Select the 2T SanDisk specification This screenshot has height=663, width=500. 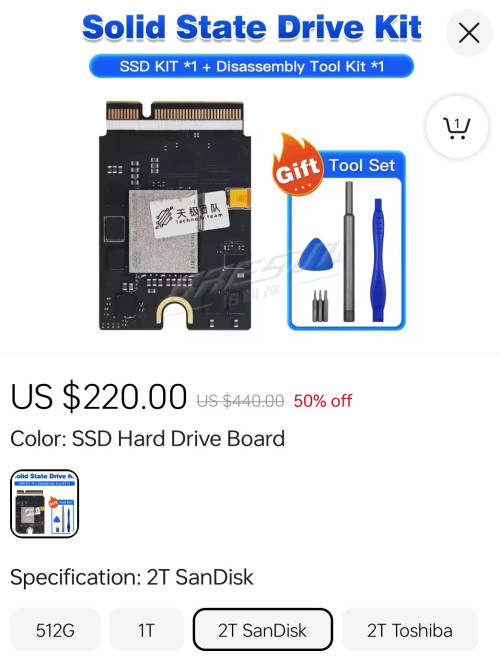(x=262, y=630)
